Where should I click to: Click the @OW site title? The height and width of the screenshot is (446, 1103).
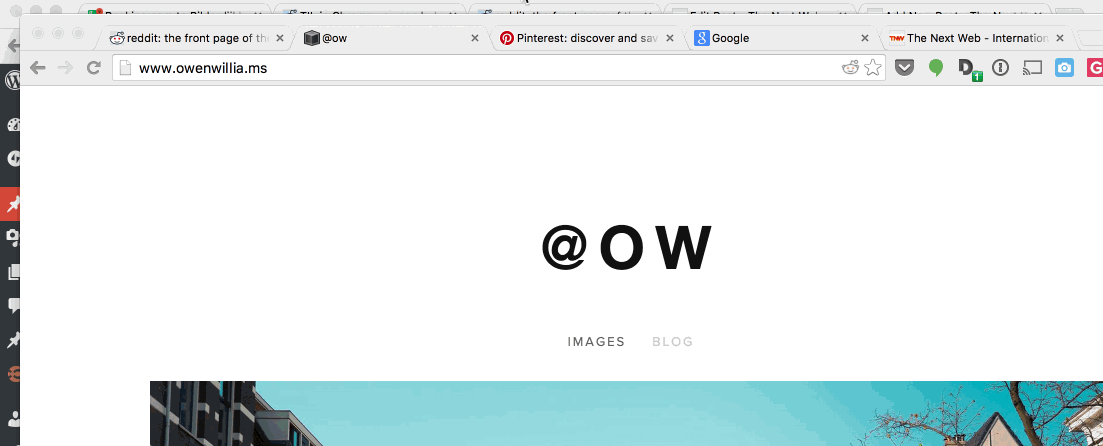coord(627,248)
